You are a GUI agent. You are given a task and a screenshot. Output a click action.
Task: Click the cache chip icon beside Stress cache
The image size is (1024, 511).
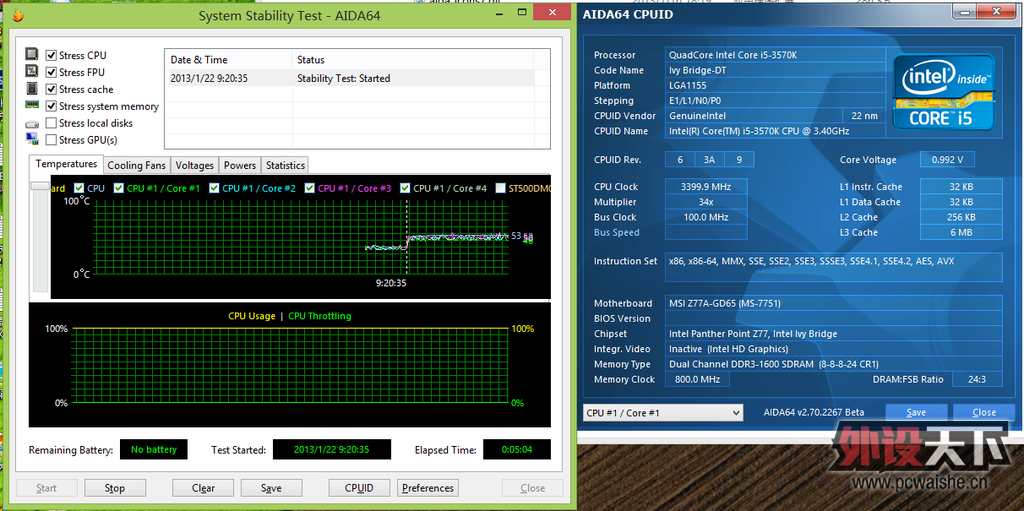[32, 89]
